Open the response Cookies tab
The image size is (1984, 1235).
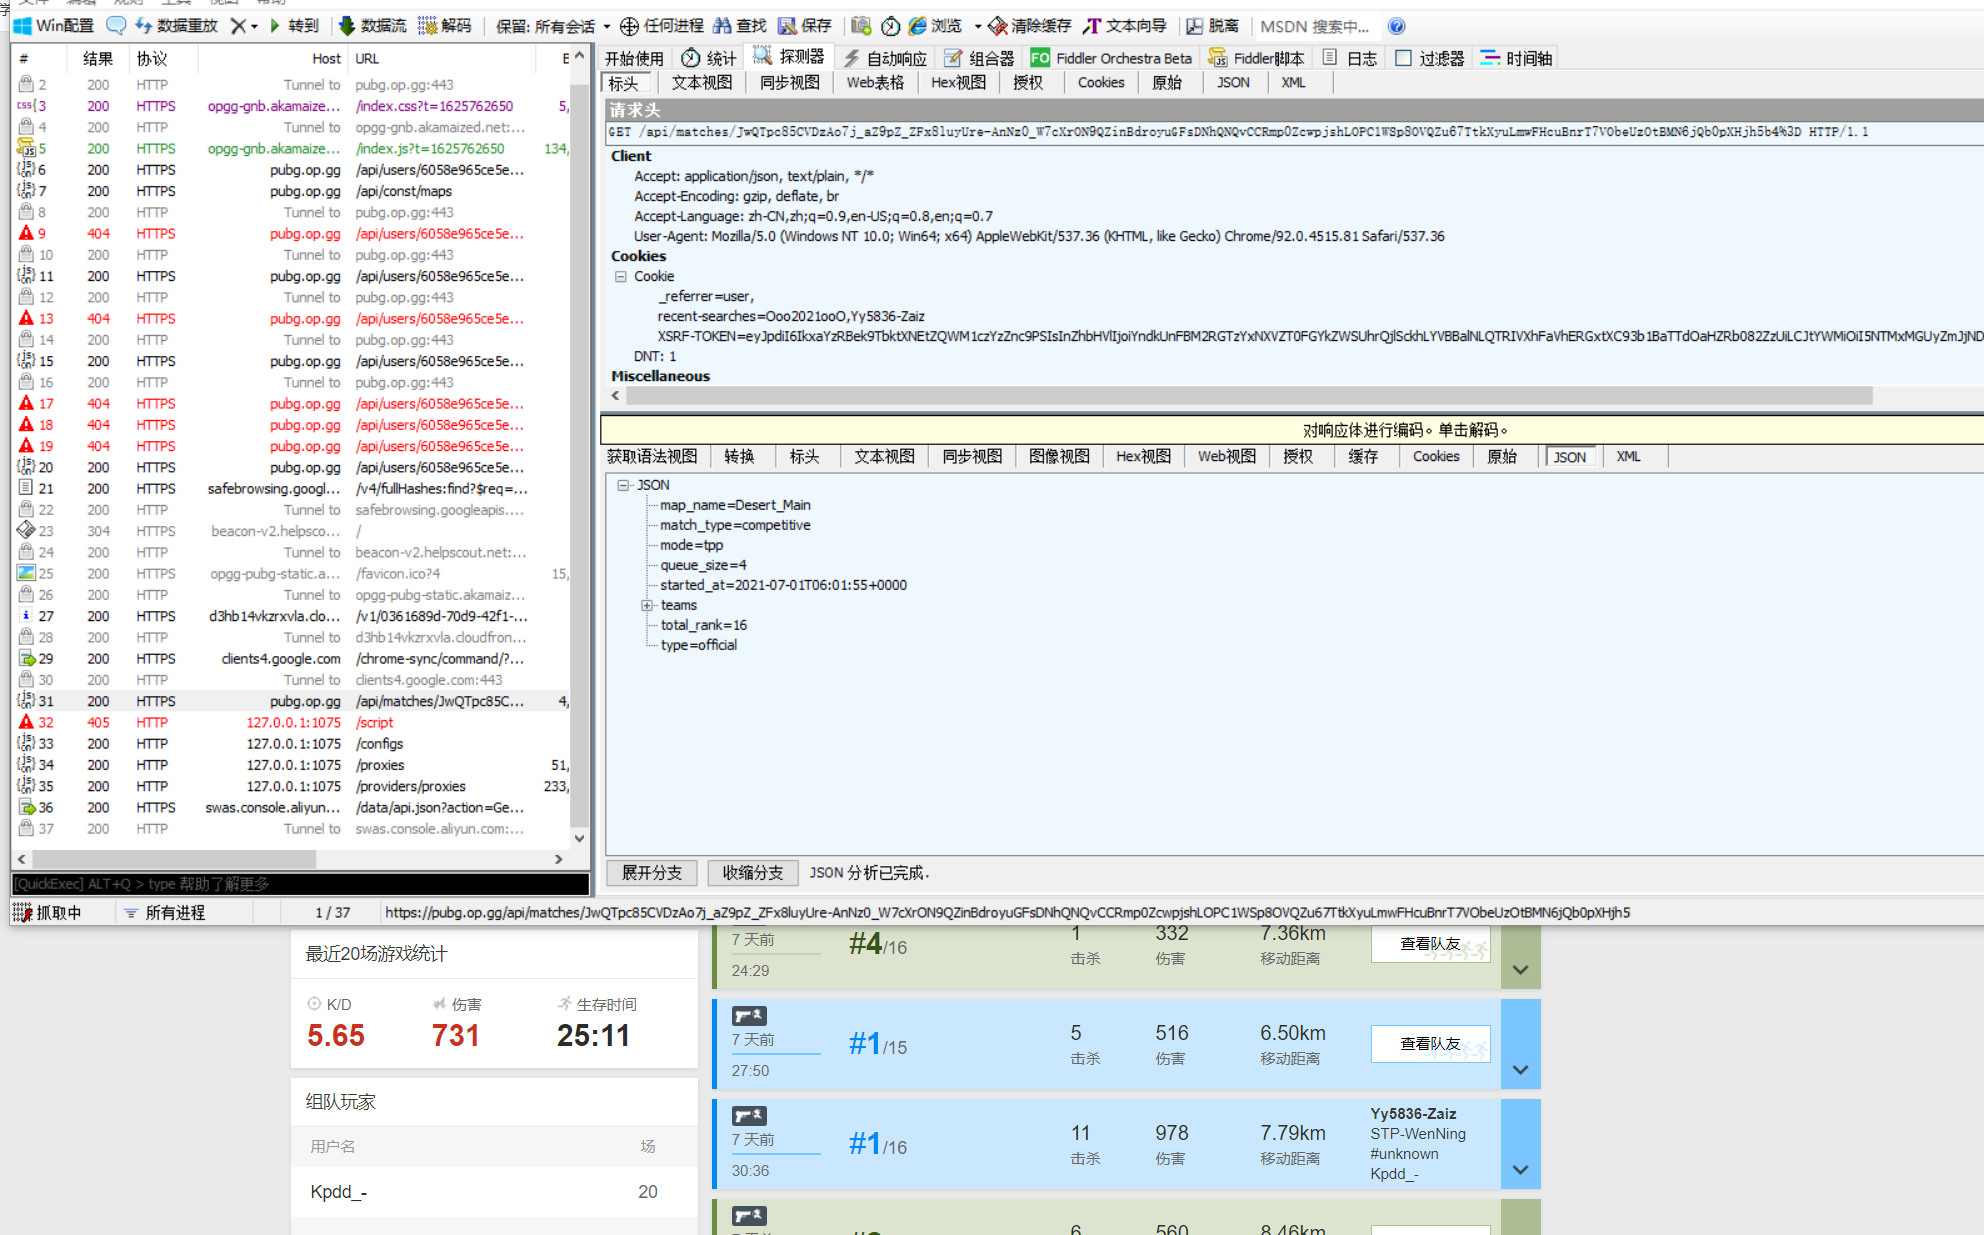[x=1435, y=456]
